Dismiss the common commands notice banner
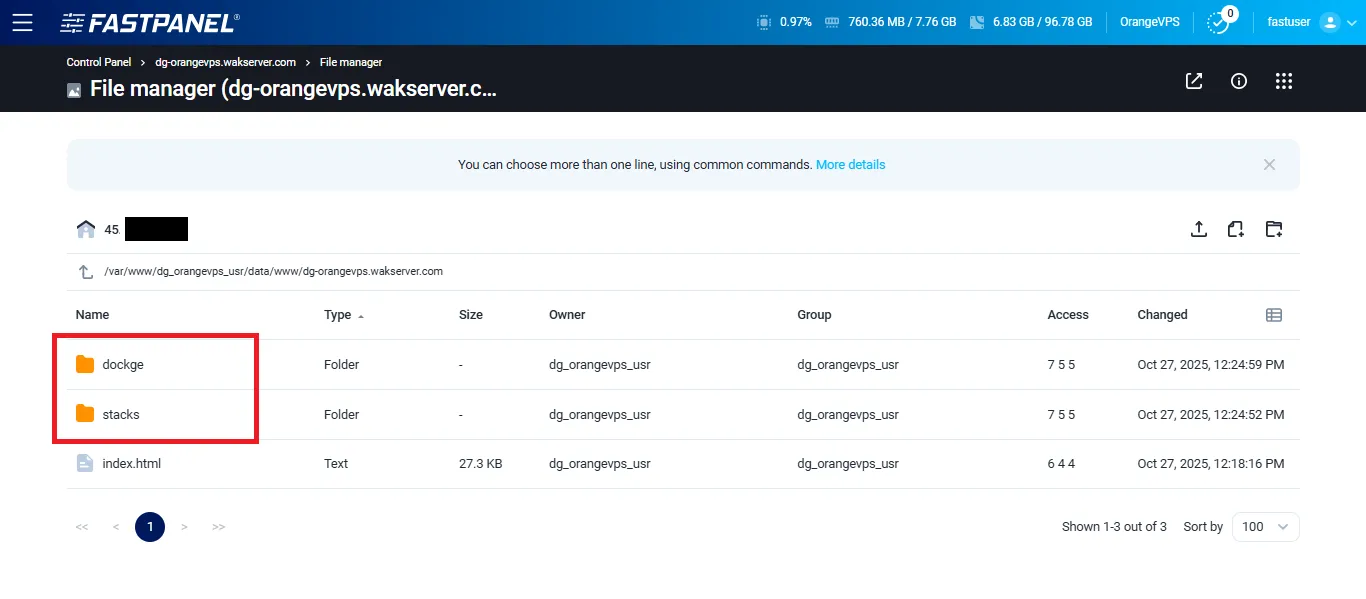This screenshot has height=599, width=1366. (x=1269, y=164)
